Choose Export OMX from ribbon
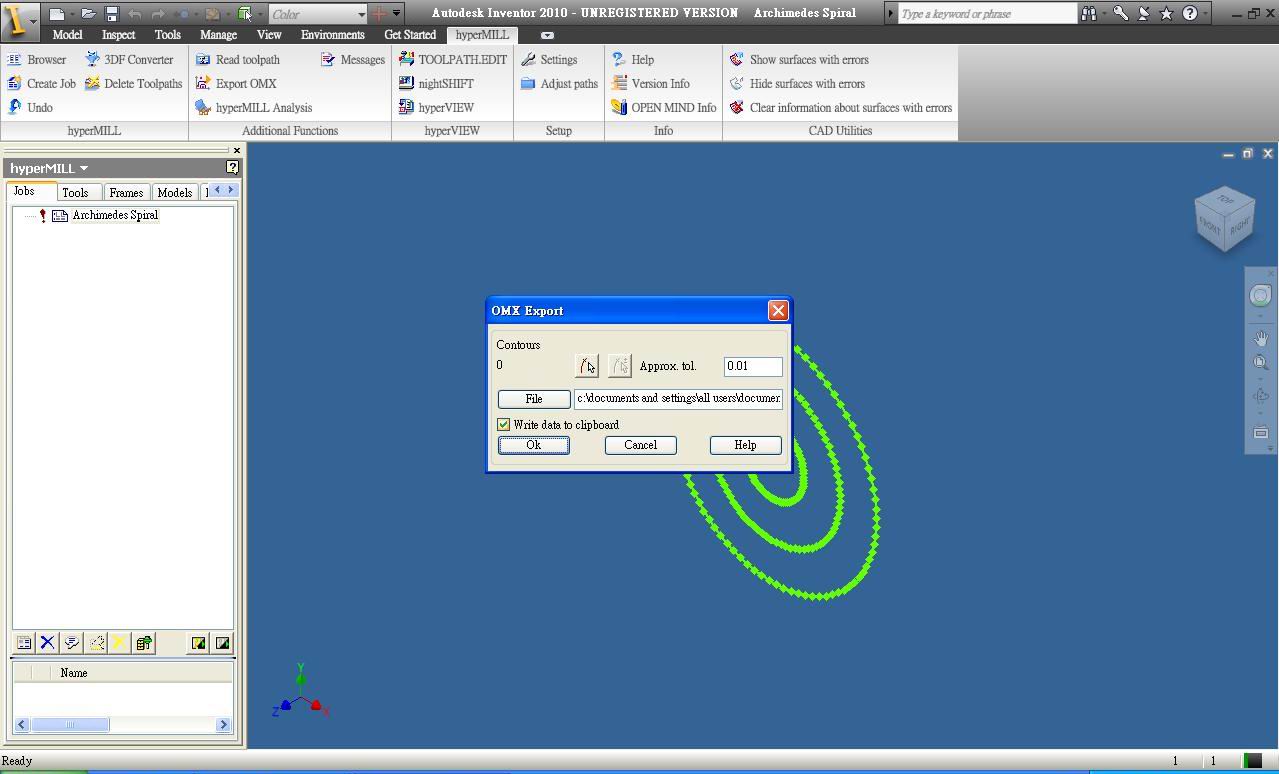This screenshot has height=774, width=1279. tap(236, 84)
